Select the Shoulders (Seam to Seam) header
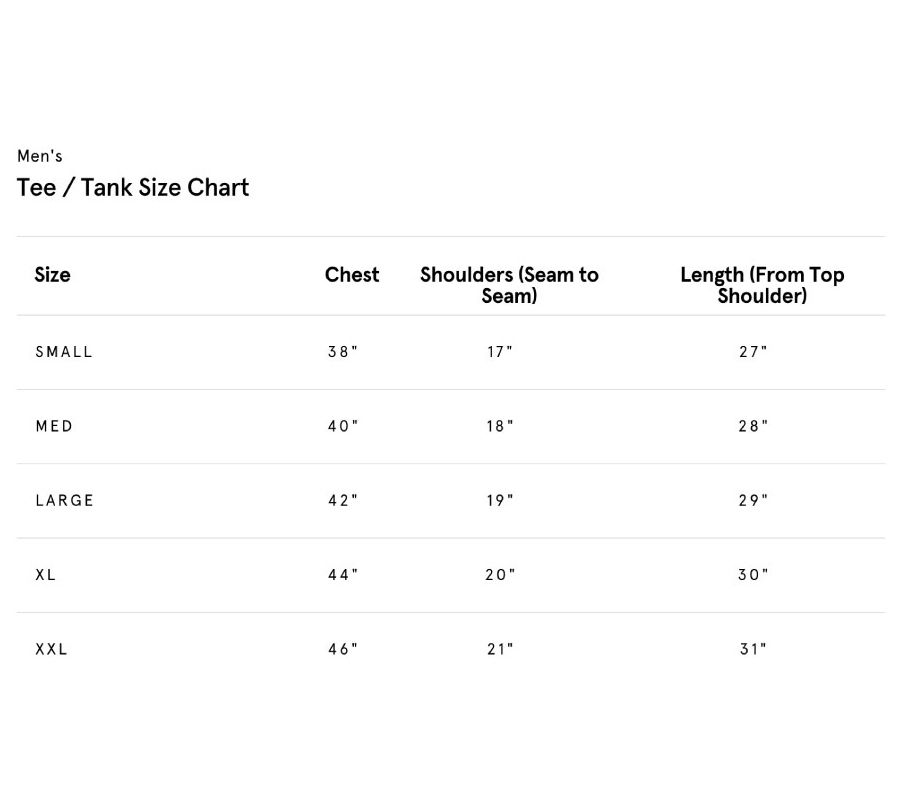906x805 pixels. coord(509,285)
